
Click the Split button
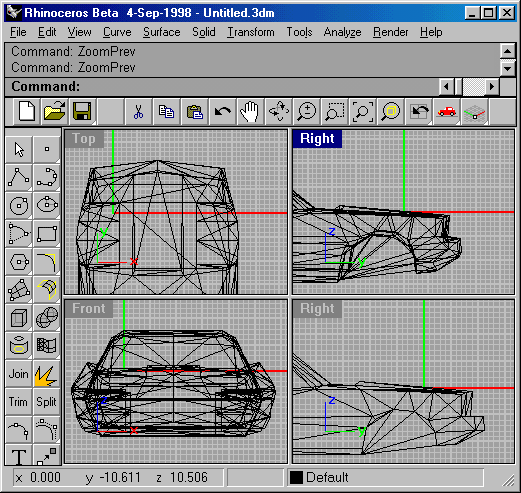pyautogui.click(x=47, y=402)
